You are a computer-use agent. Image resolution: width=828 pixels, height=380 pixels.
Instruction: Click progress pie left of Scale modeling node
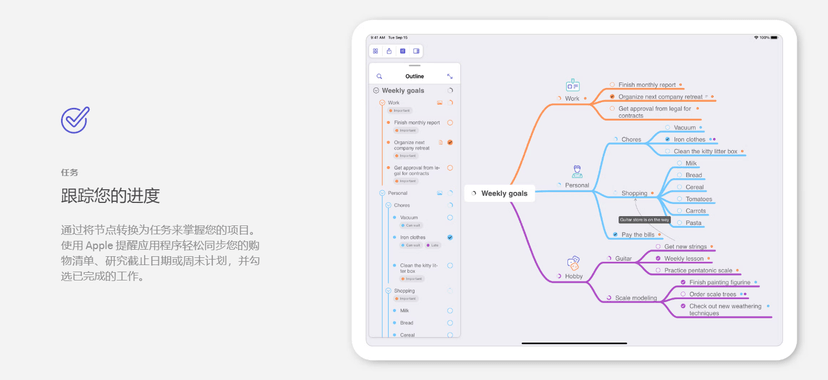tap(609, 298)
